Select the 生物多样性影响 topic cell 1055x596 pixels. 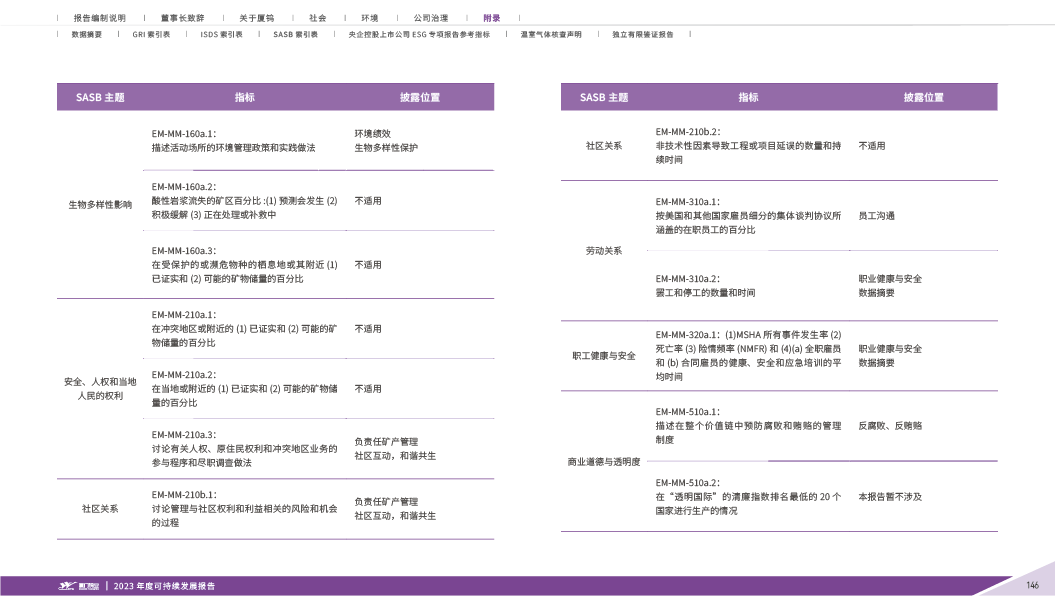[x=99, y=205]
